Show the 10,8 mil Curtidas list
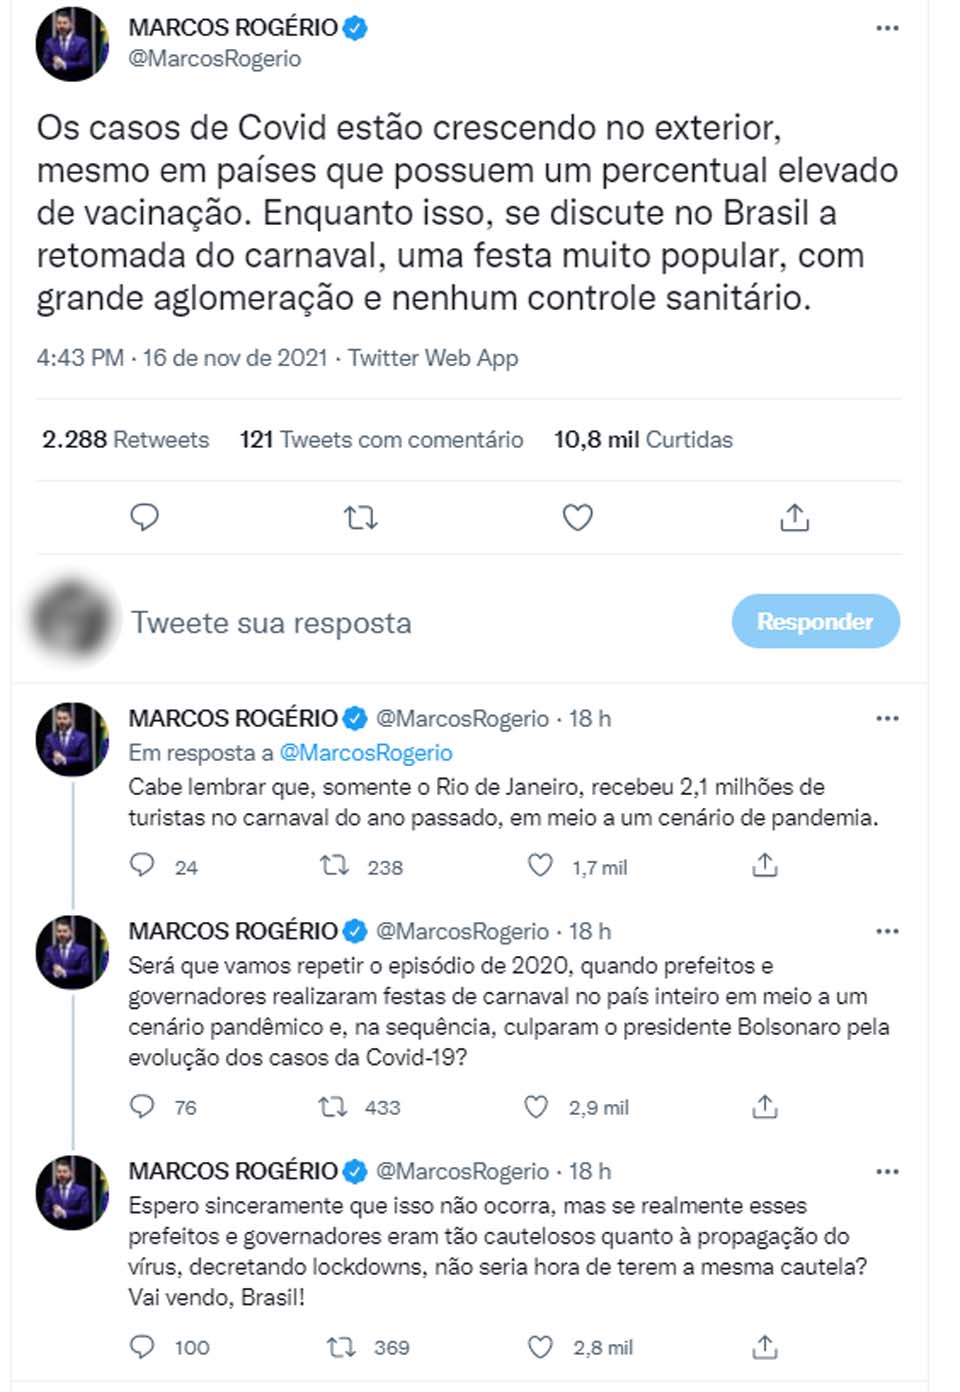 (x=643, y=439)
